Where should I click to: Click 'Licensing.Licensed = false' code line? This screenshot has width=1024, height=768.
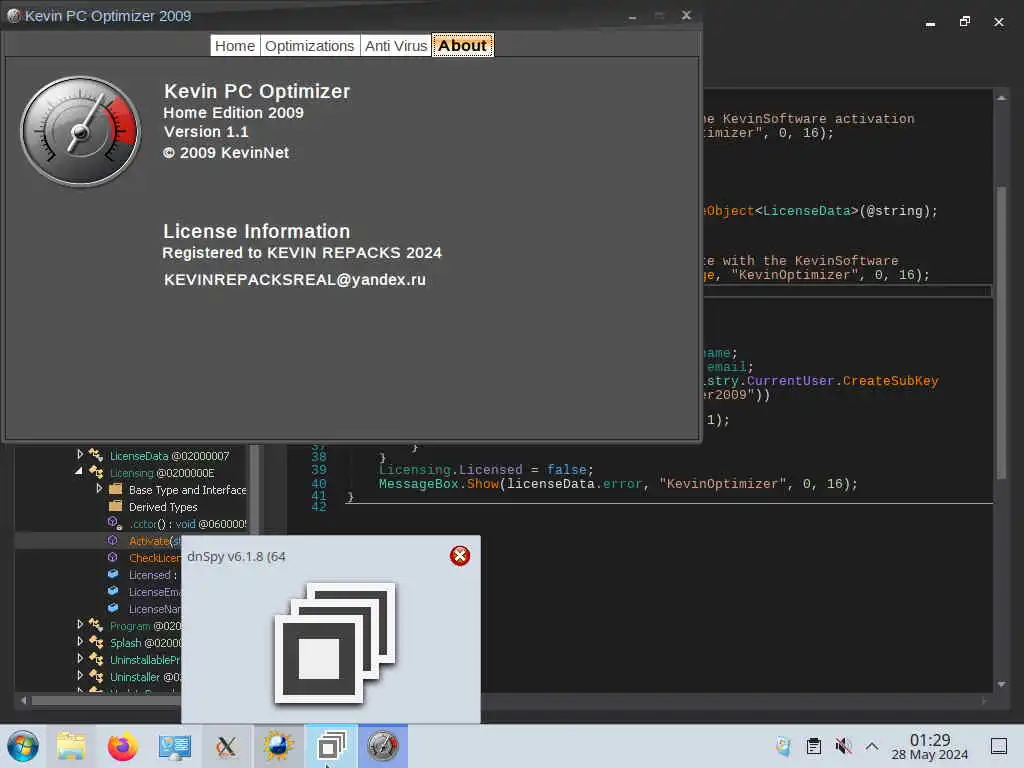click(x=486, y=470)
